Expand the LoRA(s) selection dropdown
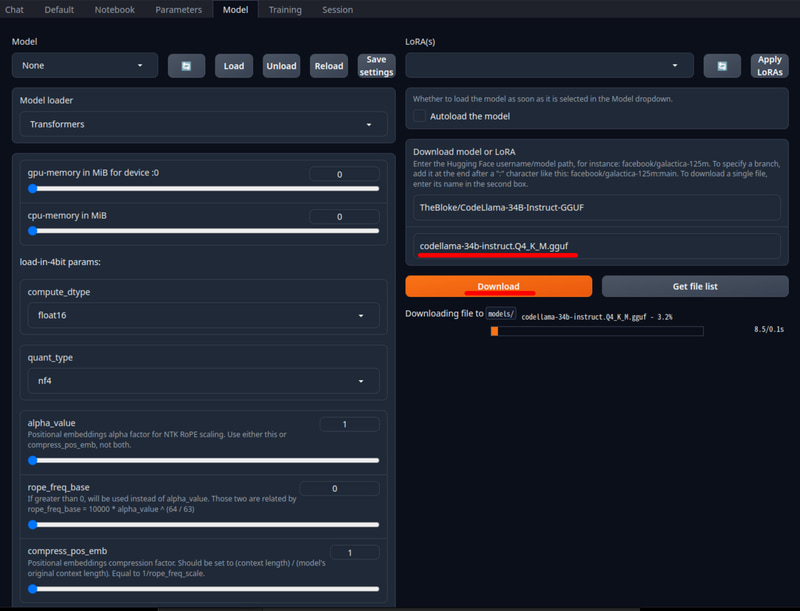Image resolution: width=800 pixels, height=611 pixels. [x=549, y=65]
